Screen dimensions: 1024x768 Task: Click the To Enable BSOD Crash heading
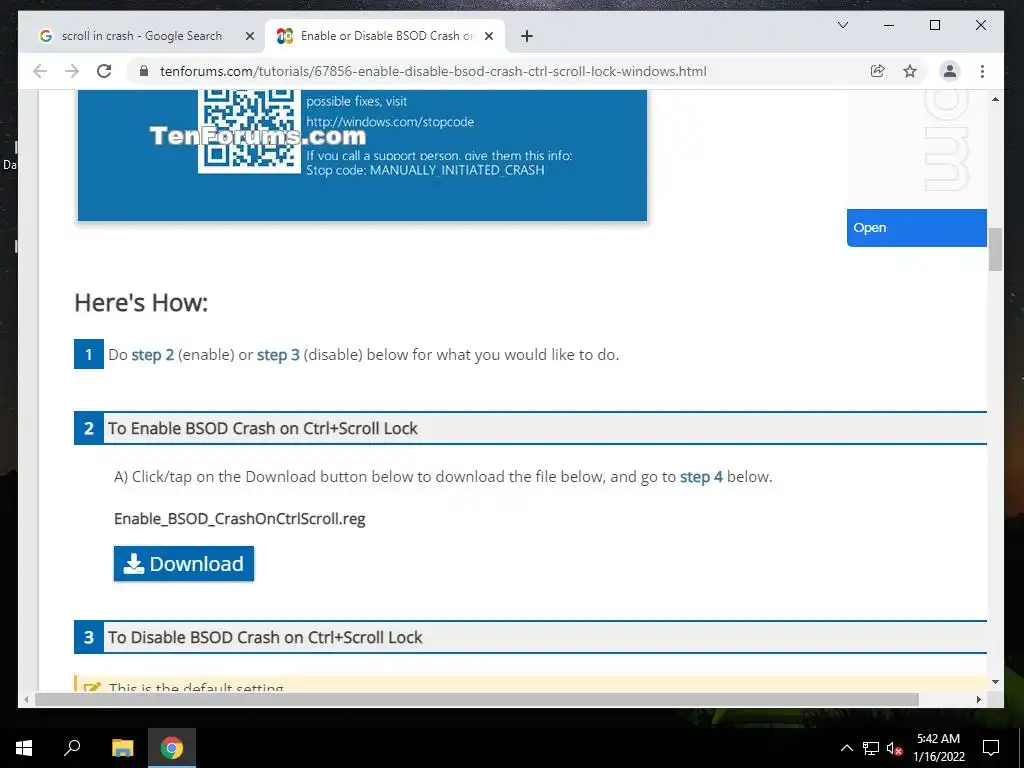[263, 428]
